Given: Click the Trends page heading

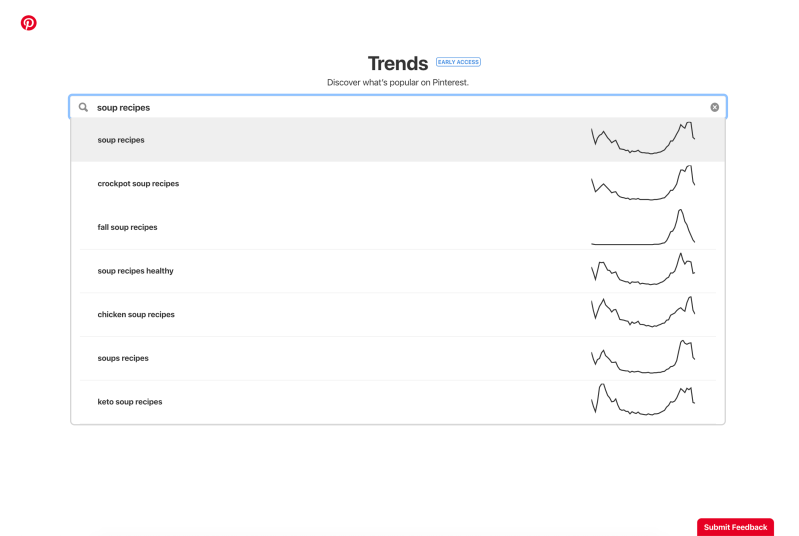Looking at the screenshot, I should (398, 64).
